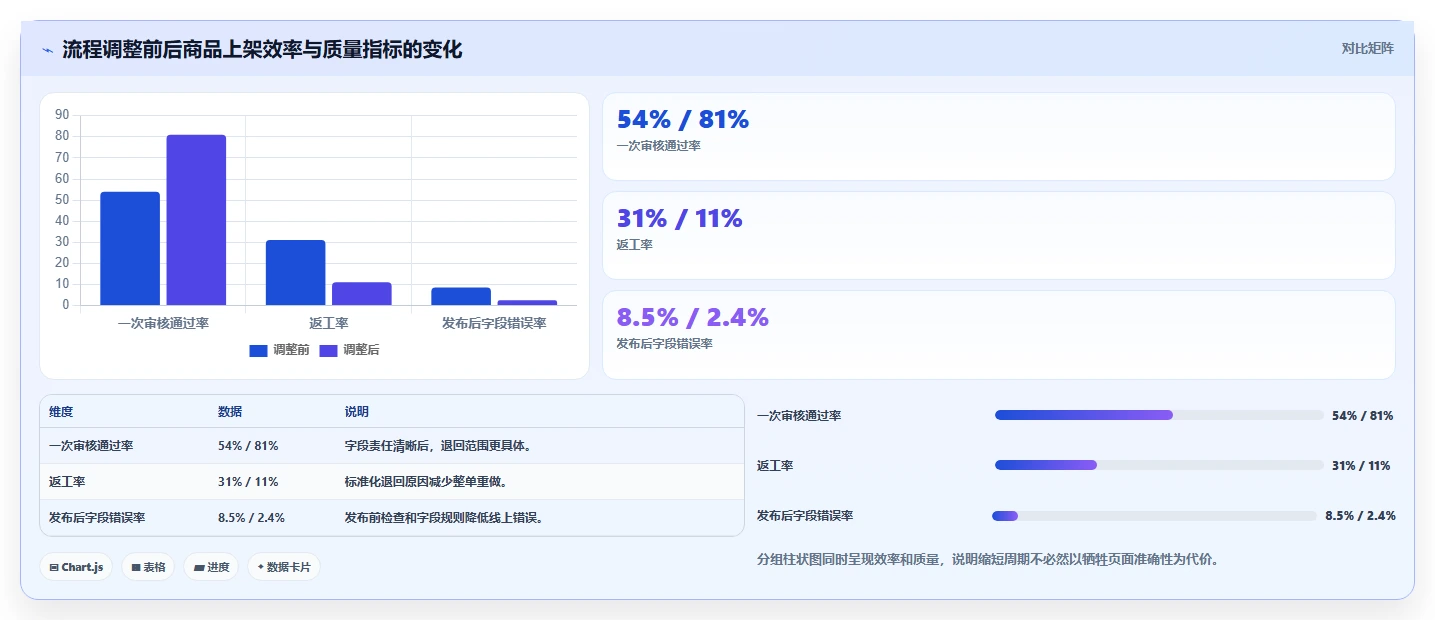The image size is (1435, 620).
Task: Click text 发布前检查和字段规则降低线上错误。
Action: [445, 518]
